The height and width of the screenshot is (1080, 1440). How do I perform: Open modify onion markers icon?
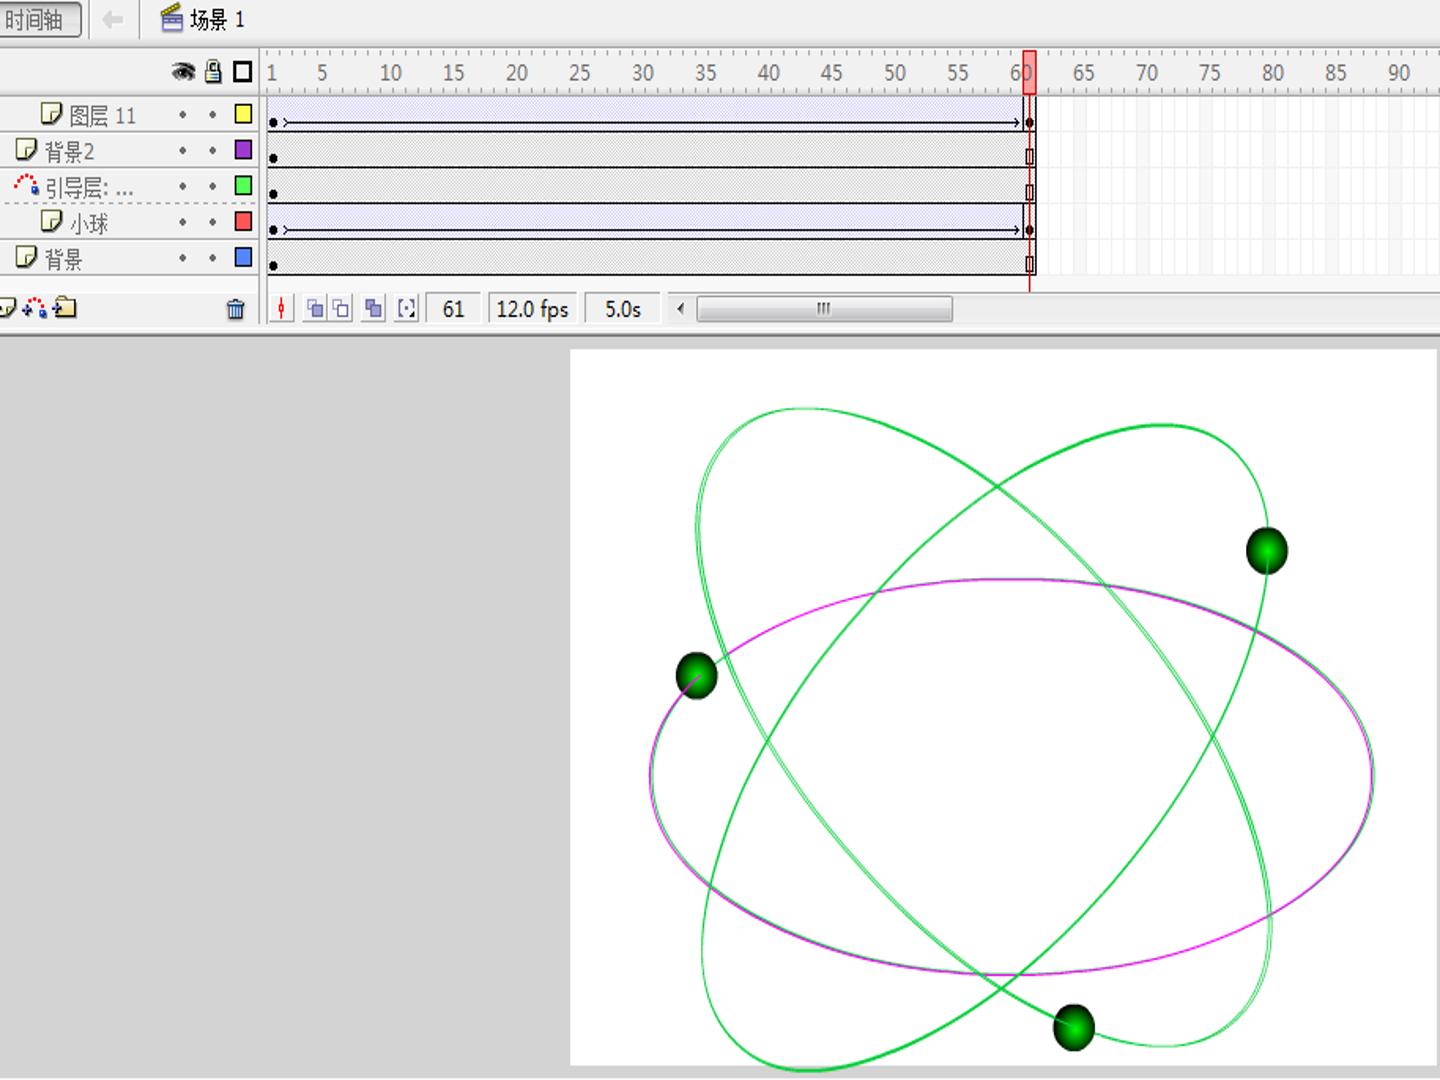[406, 309]
